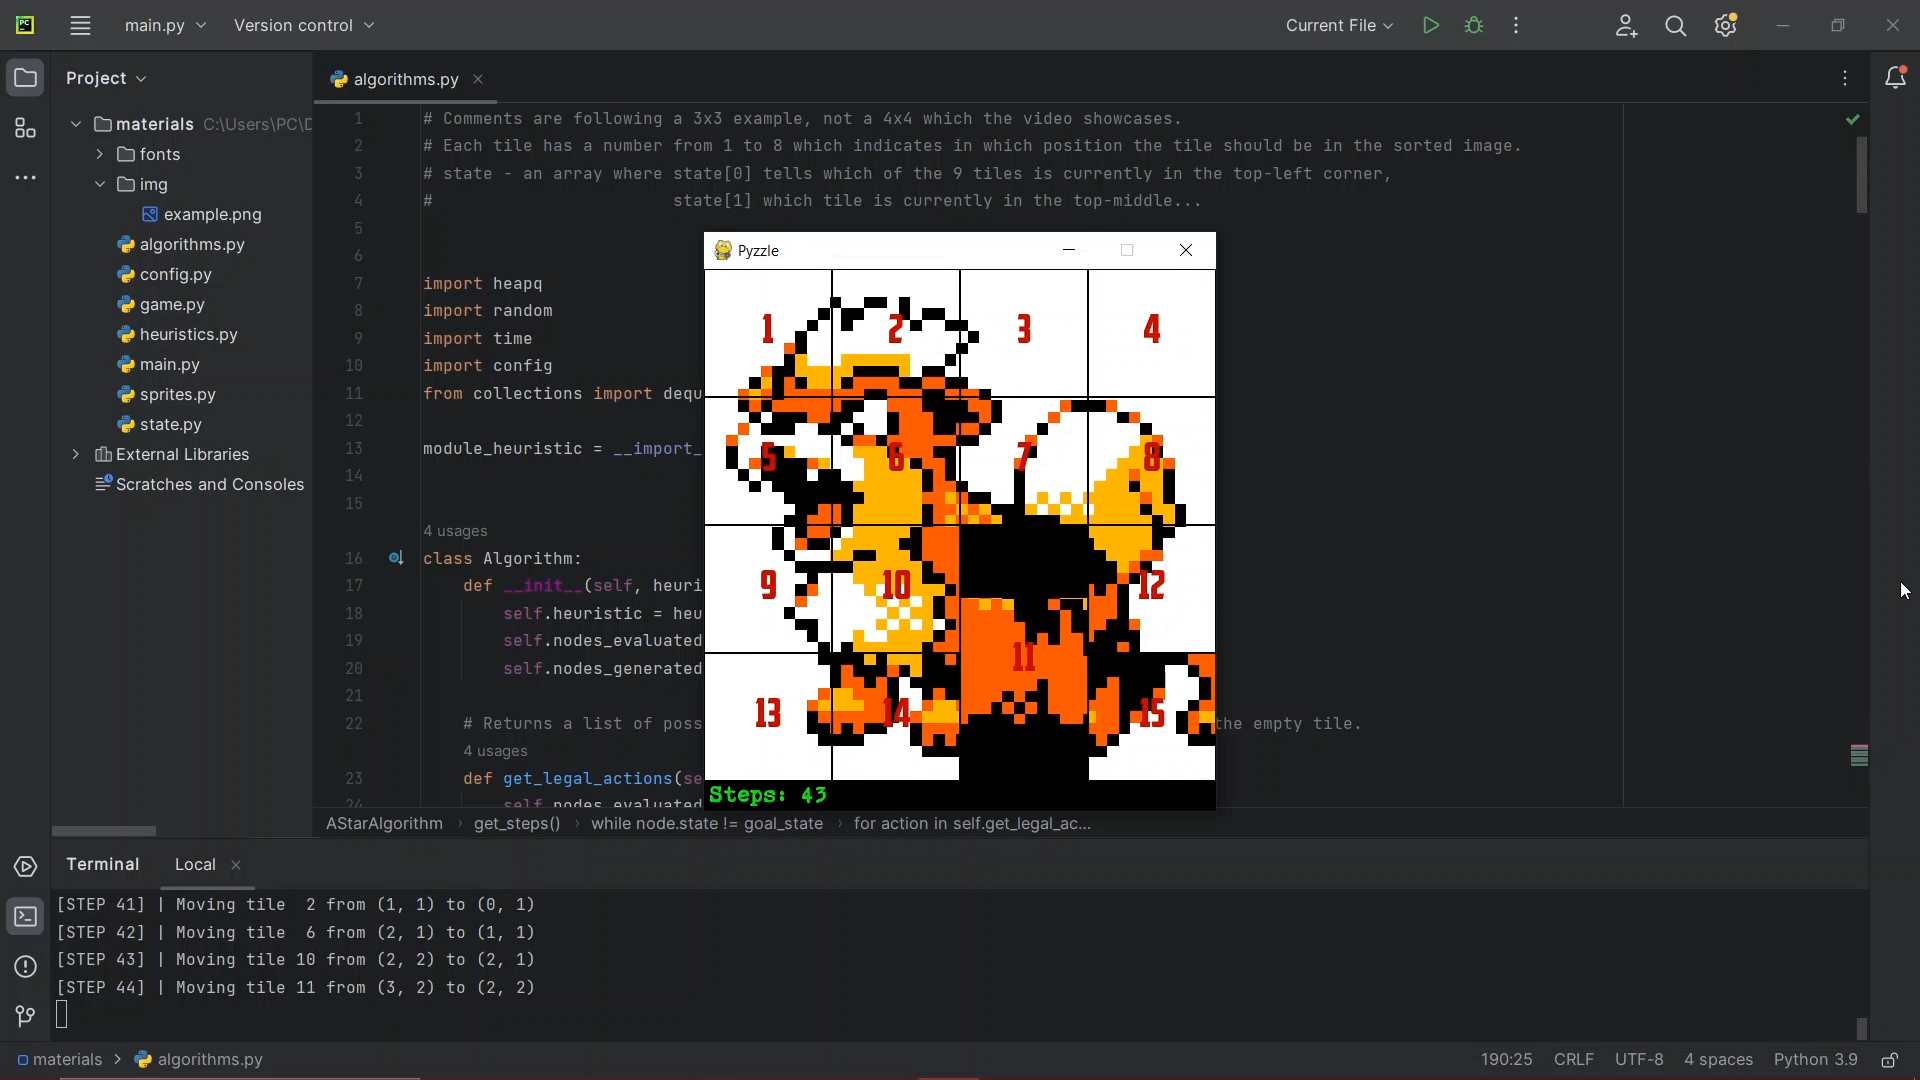1920x1080 pixels.
Task: Select the Terminal tool window tab
Action: (103, 865)
